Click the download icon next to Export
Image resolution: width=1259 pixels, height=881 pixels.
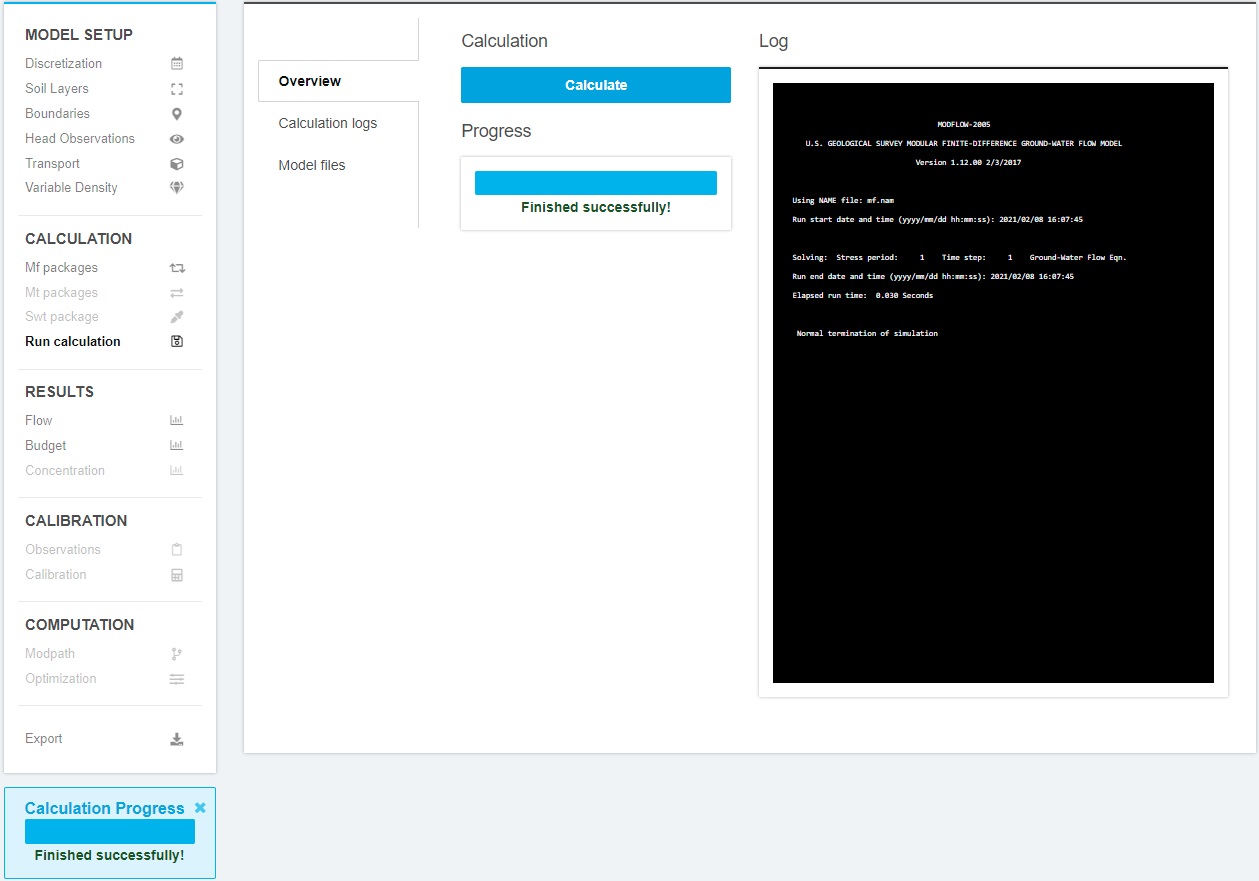tap(177, 739)
